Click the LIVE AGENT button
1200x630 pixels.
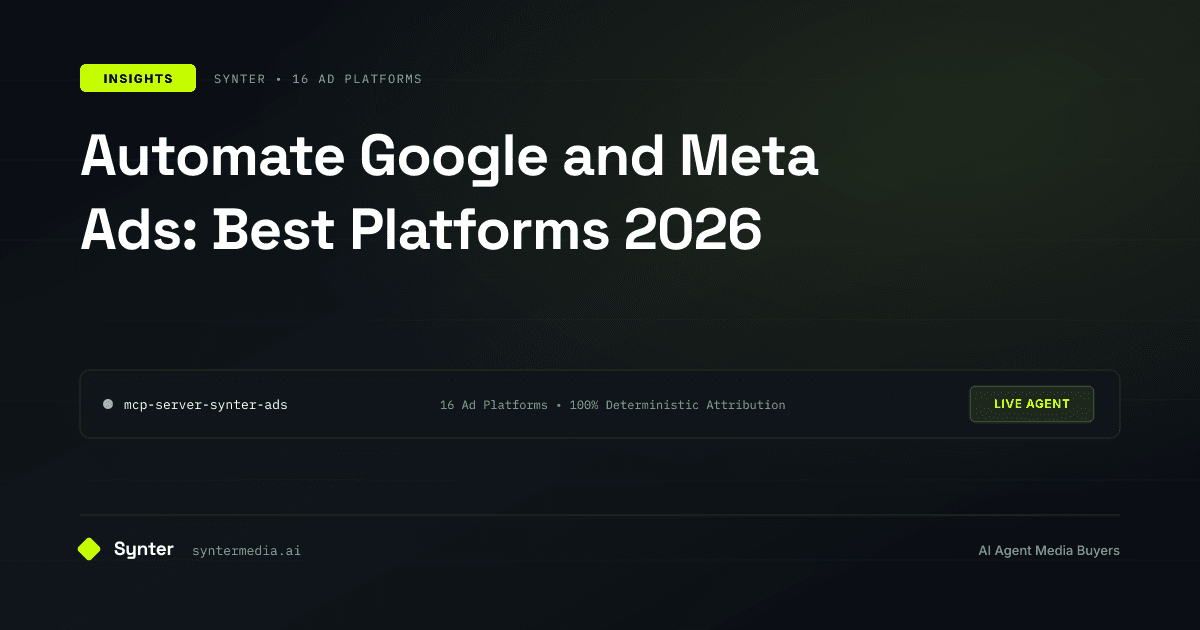click(1032, 404)
